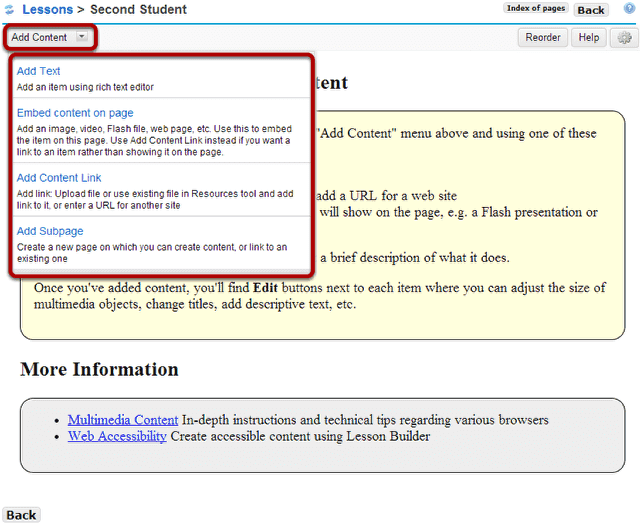
Task: Click the bottom Back button
Action: point(21,515)
